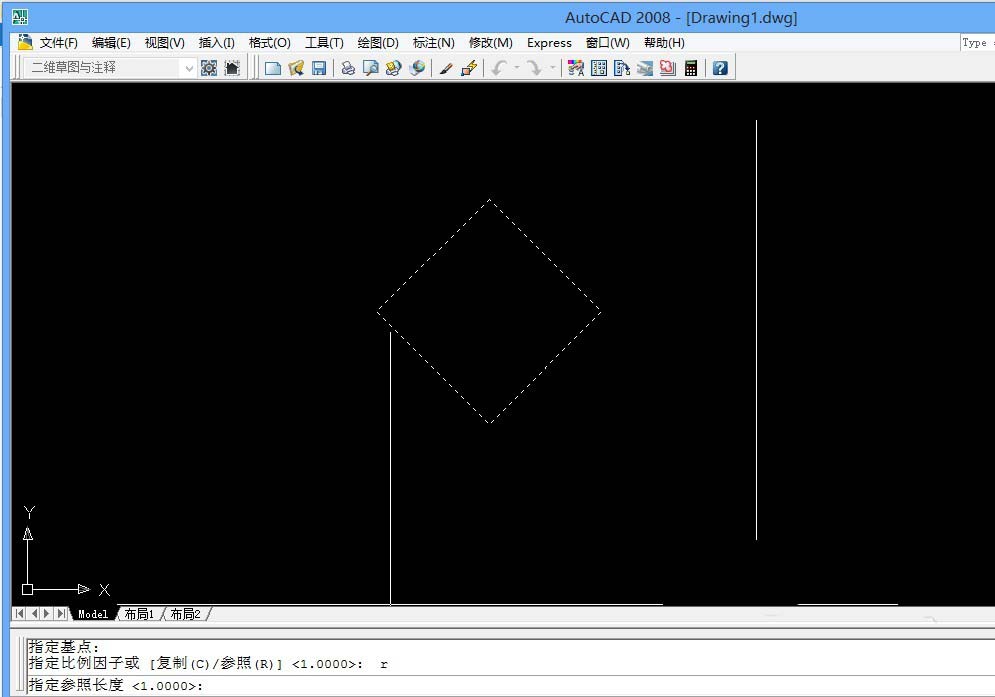
Task: Open the QuickCalc calculator icon
Action: (x=691, y=68)
